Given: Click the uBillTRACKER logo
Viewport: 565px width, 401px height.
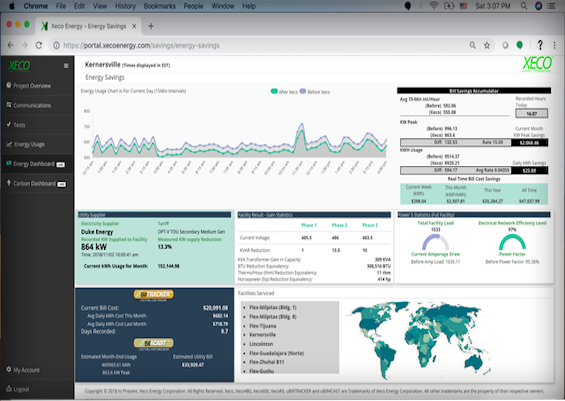Looking at the screenshot, I should coord(154,295).
